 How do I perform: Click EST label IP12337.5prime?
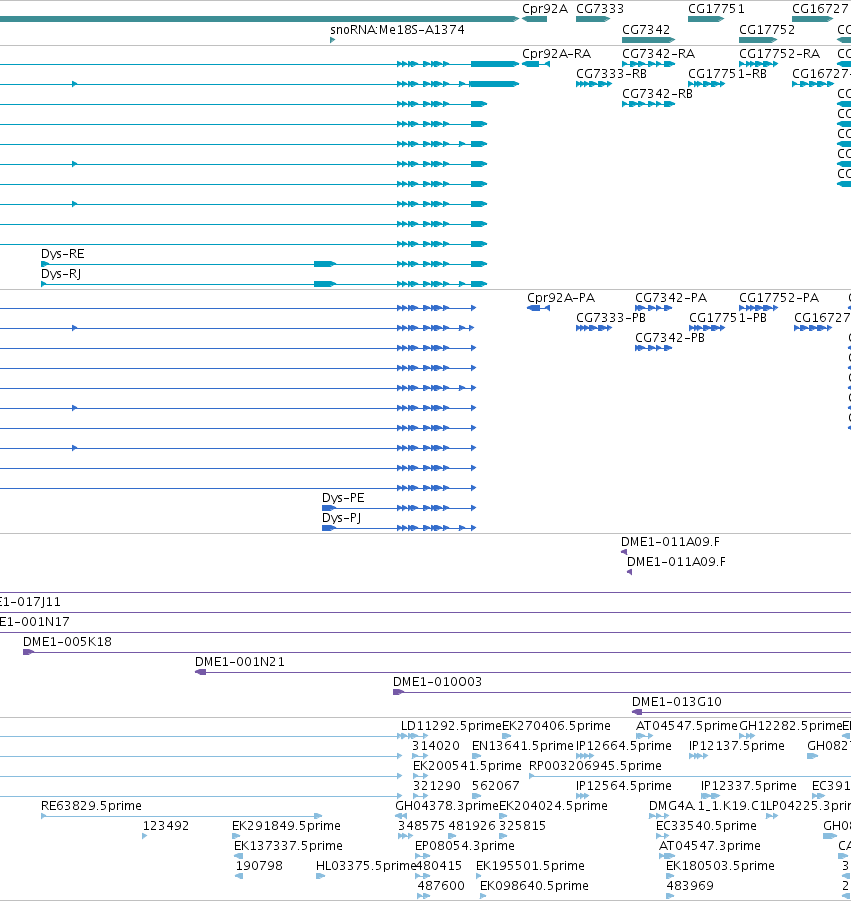point(749,786)
